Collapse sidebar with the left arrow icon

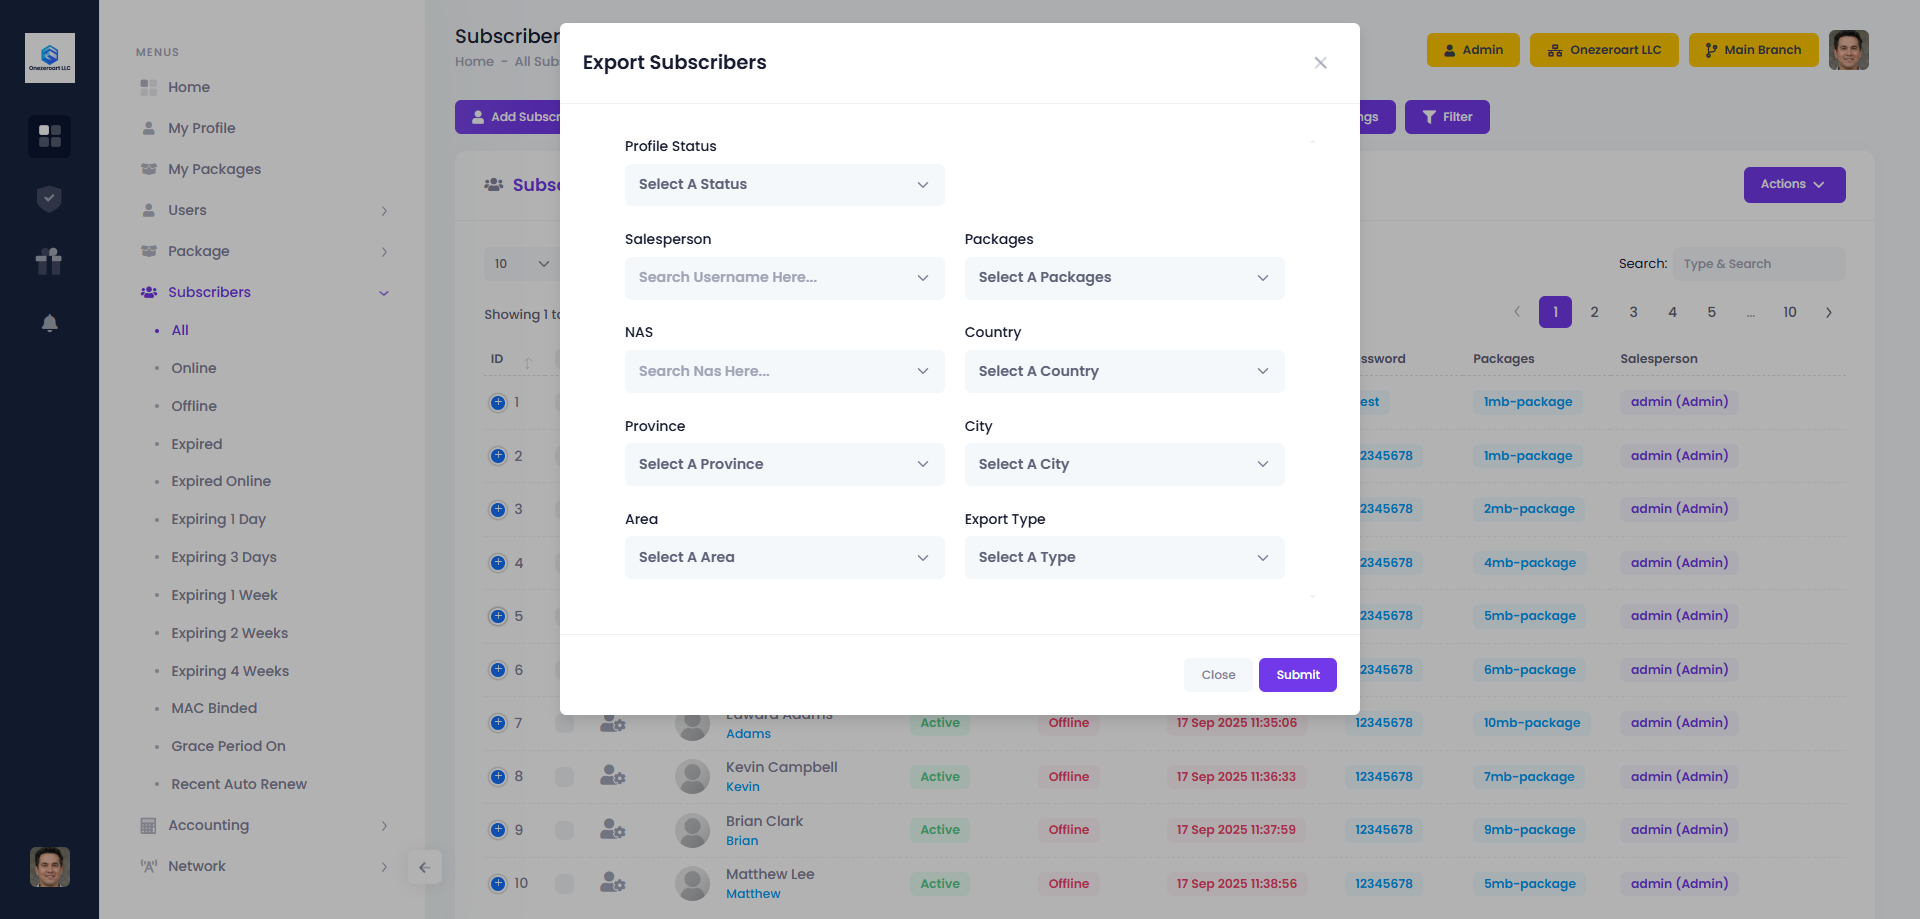coord(424,867)
